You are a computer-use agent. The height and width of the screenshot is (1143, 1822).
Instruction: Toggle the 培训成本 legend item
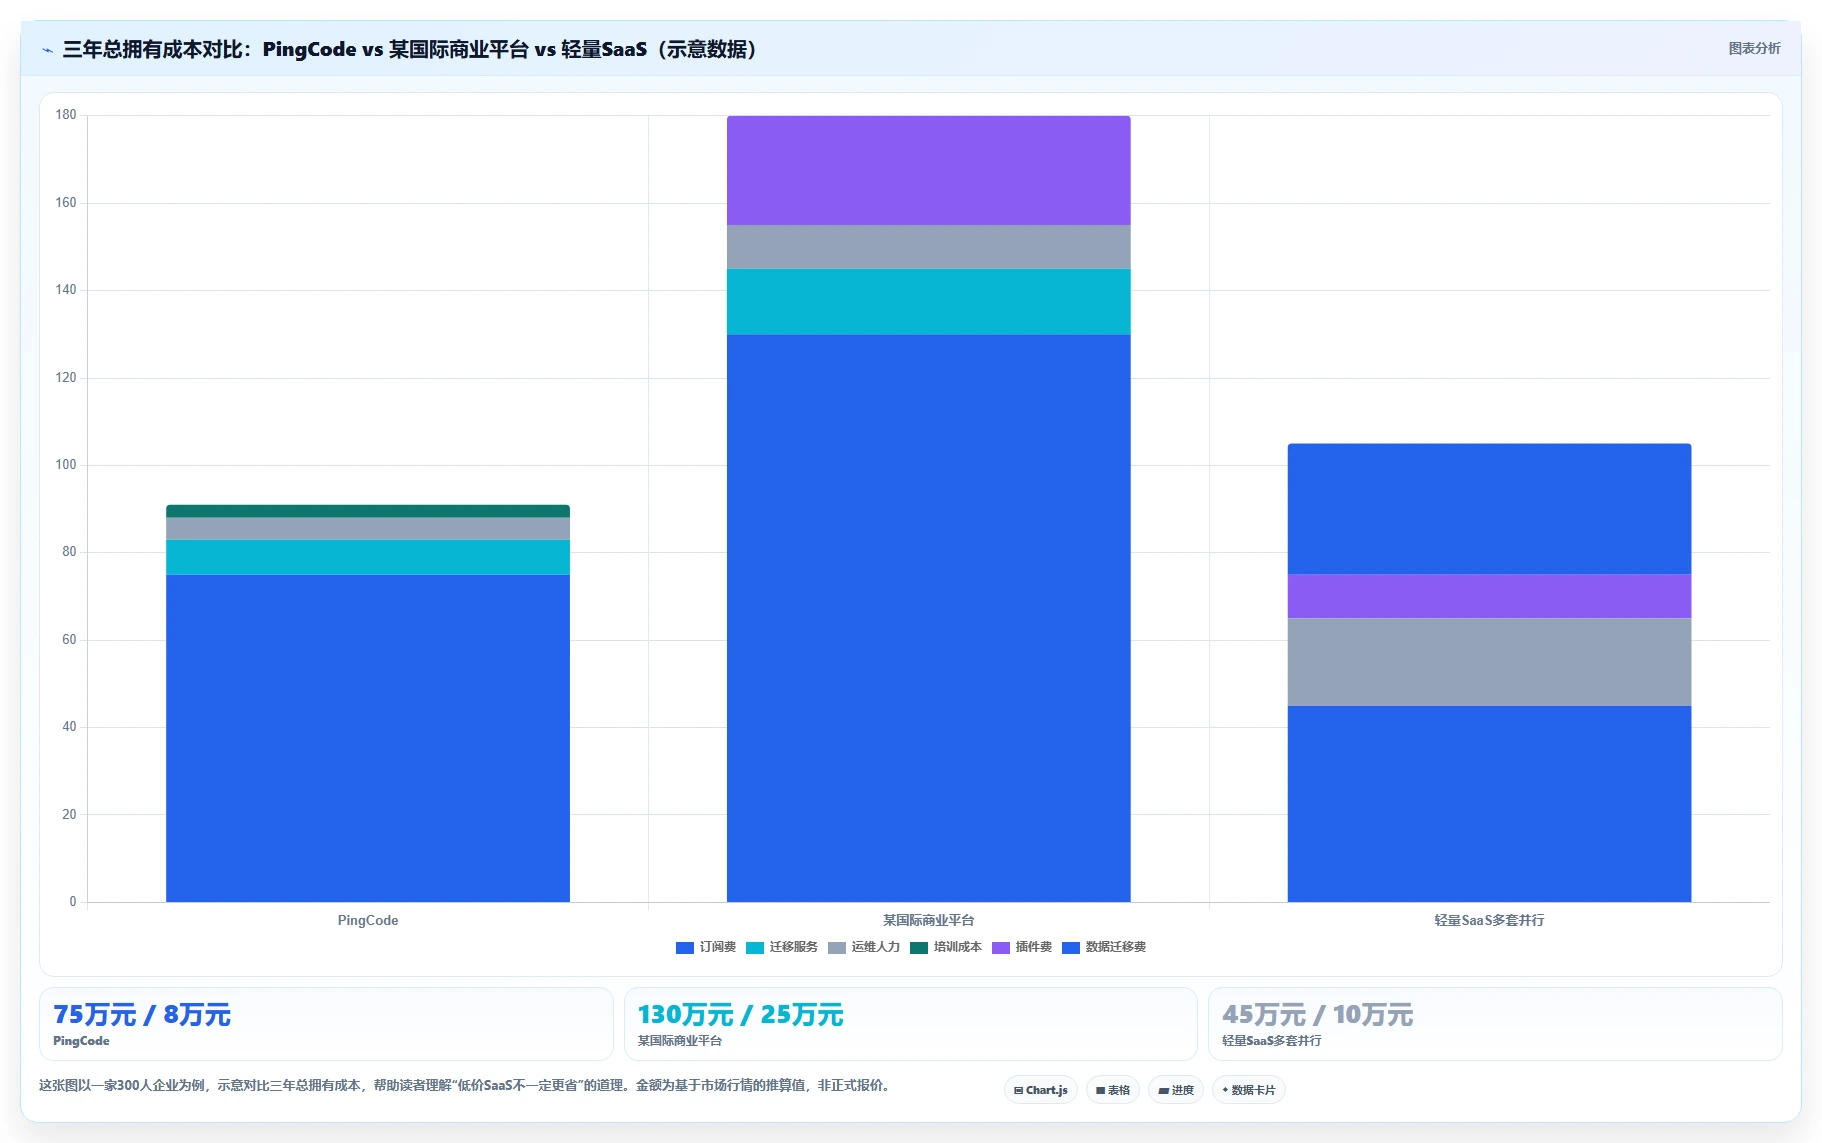coord(946,947)
